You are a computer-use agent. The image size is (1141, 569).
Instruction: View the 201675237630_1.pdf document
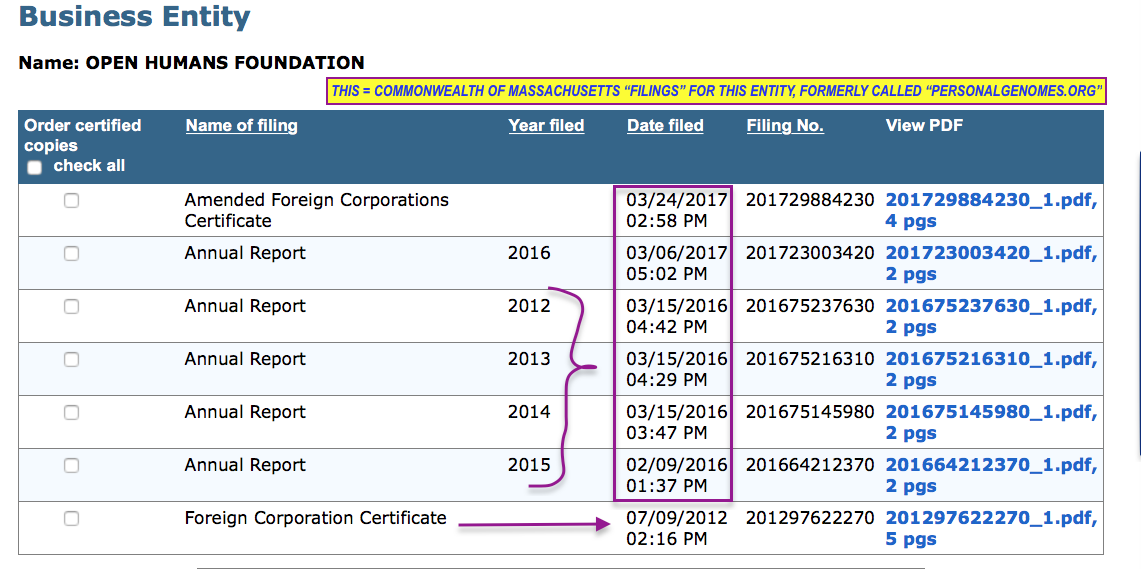[x=990, y=306]
